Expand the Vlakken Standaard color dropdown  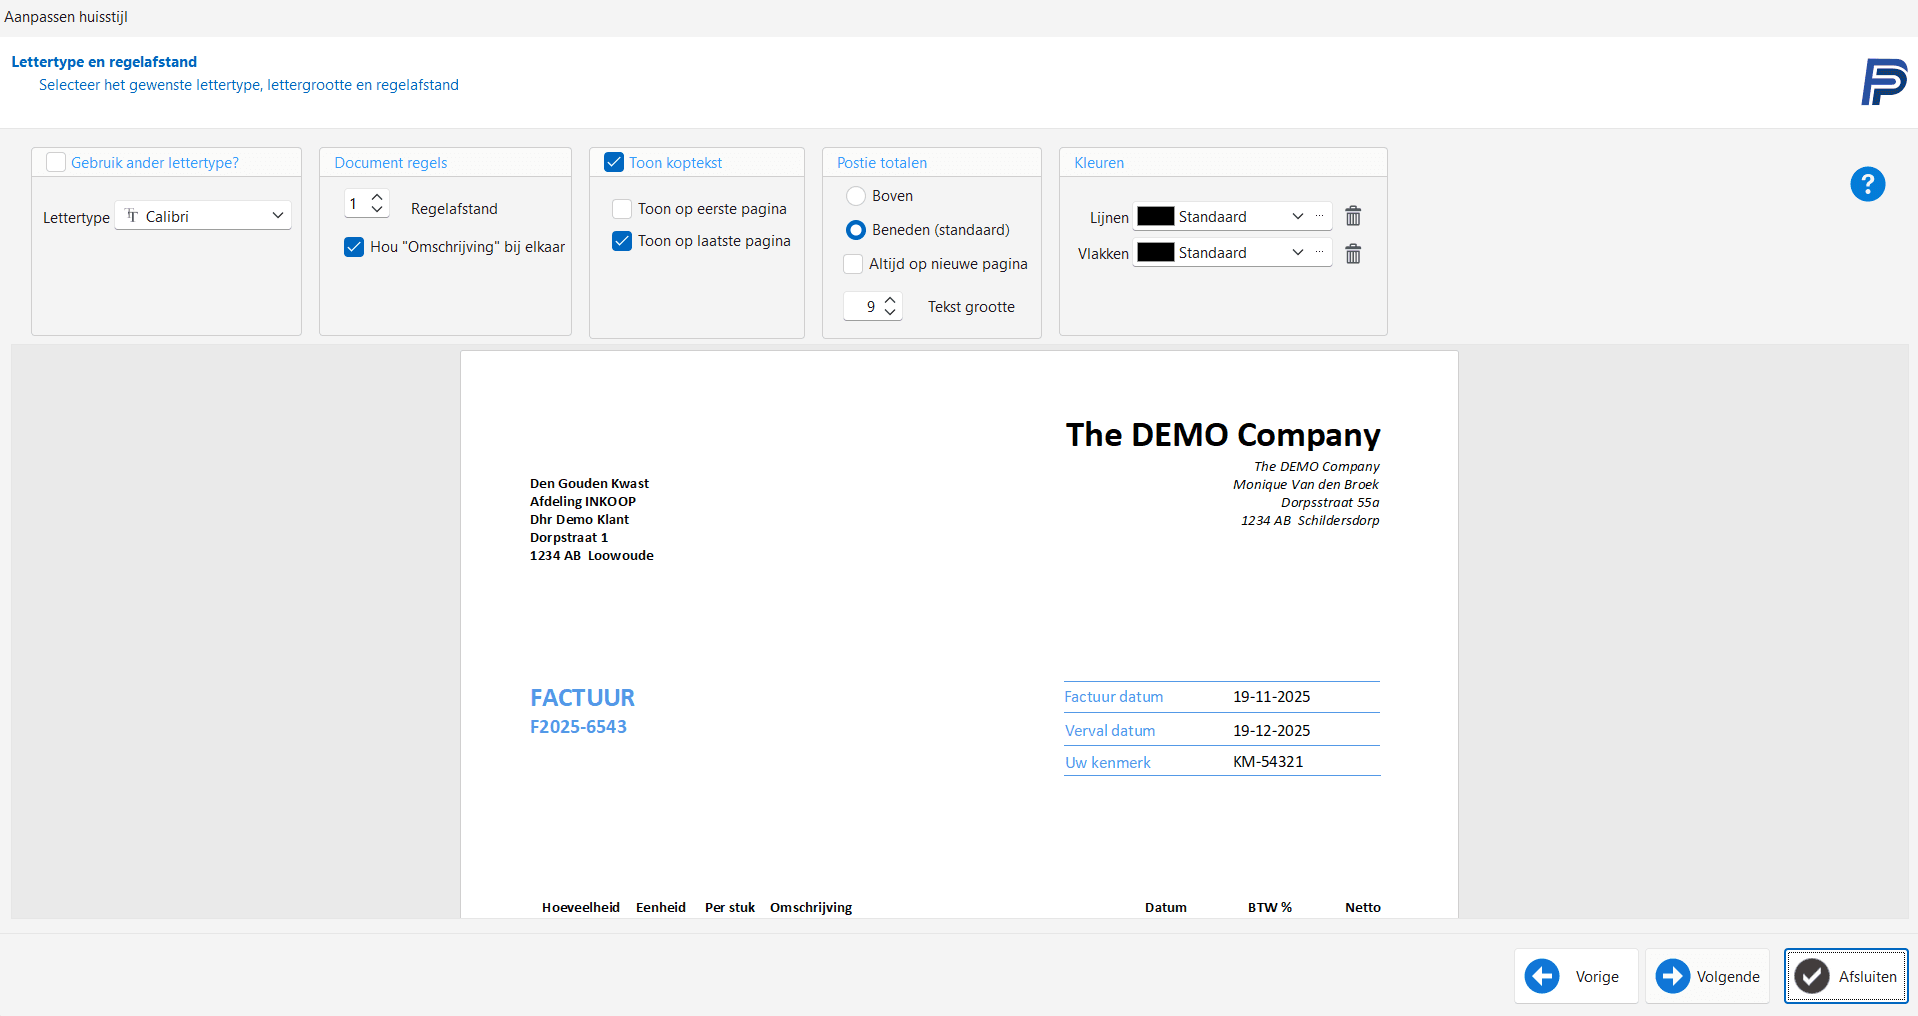(x=1298, y=252)
